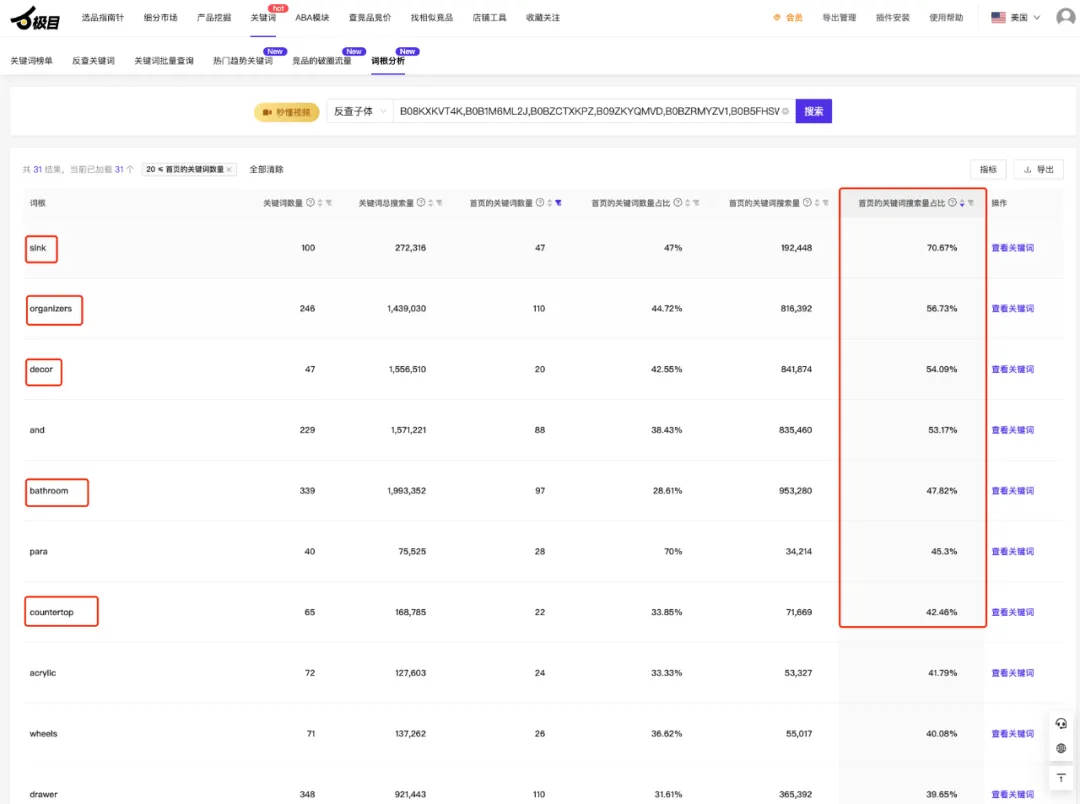Open the 会员 membership link

(x=788, y=17)
